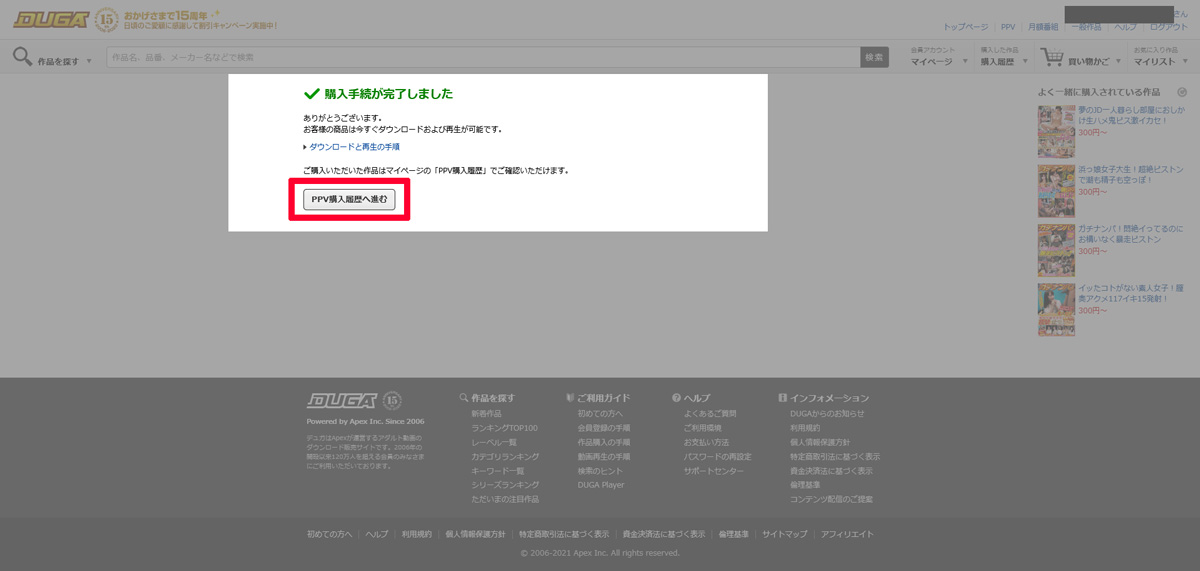Open サポートセンター link in footer

pos(713,471)
